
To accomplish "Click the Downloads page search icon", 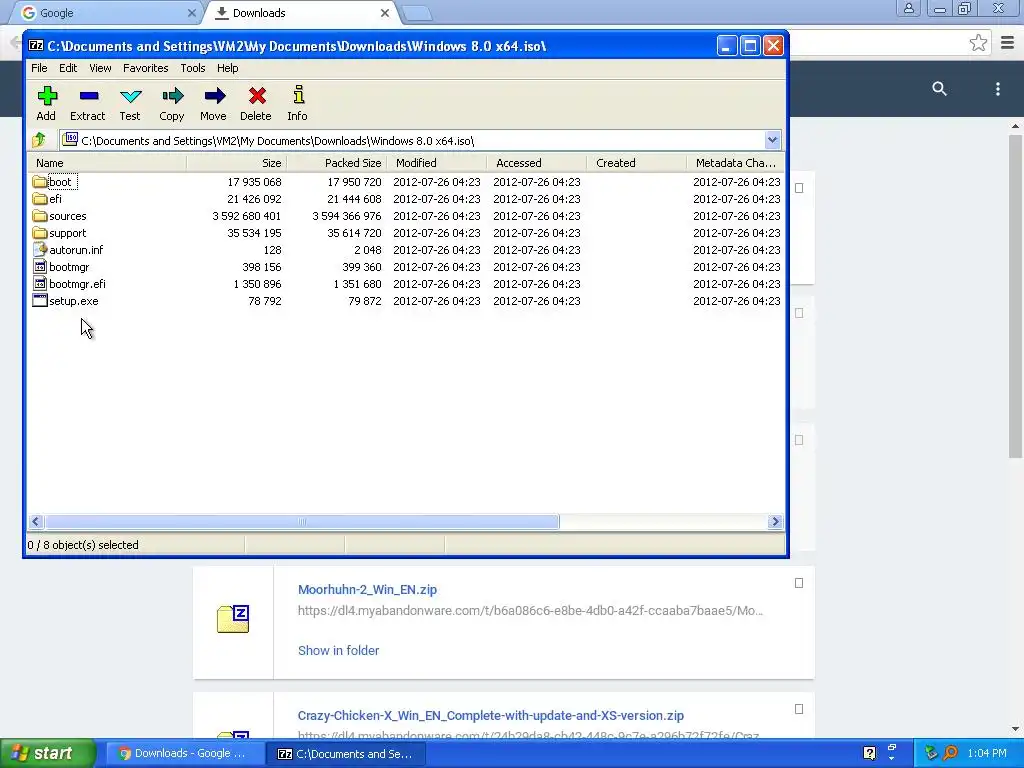I will point(939,89).
